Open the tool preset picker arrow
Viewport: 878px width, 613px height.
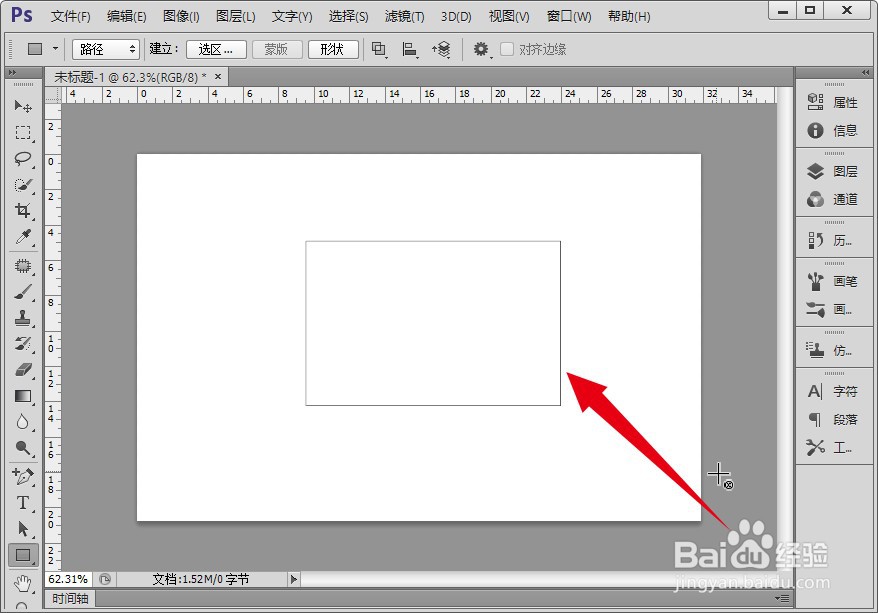pyautogui.click(x=55, y=49)
